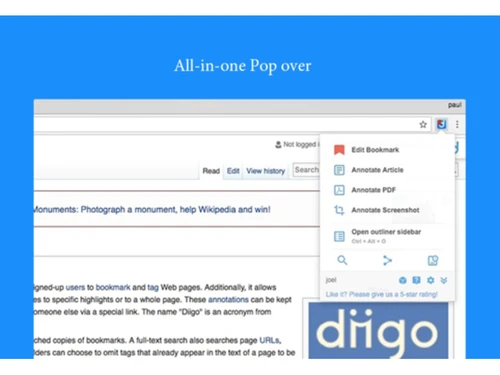Click the outliner sidebar icon
Viewport: 500px width, 375px height.
coord(339,236)
